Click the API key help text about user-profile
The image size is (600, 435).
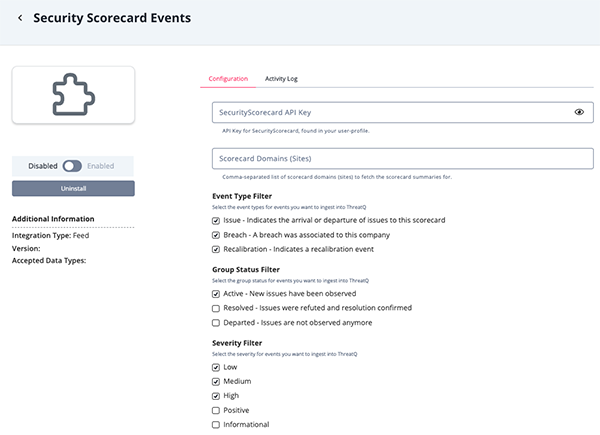point(296,131)
